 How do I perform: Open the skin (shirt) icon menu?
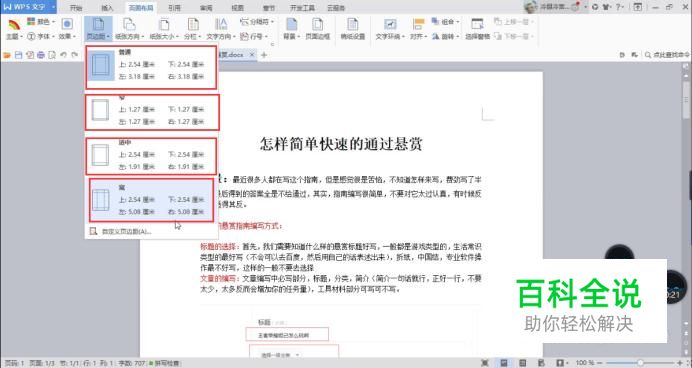[607, 7]
